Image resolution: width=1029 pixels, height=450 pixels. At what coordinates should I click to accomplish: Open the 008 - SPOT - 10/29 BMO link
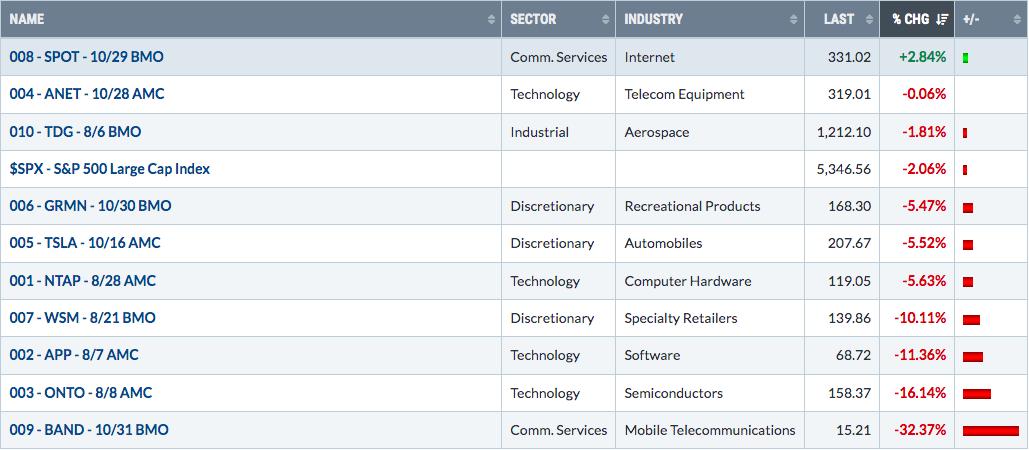pos(87,57)
